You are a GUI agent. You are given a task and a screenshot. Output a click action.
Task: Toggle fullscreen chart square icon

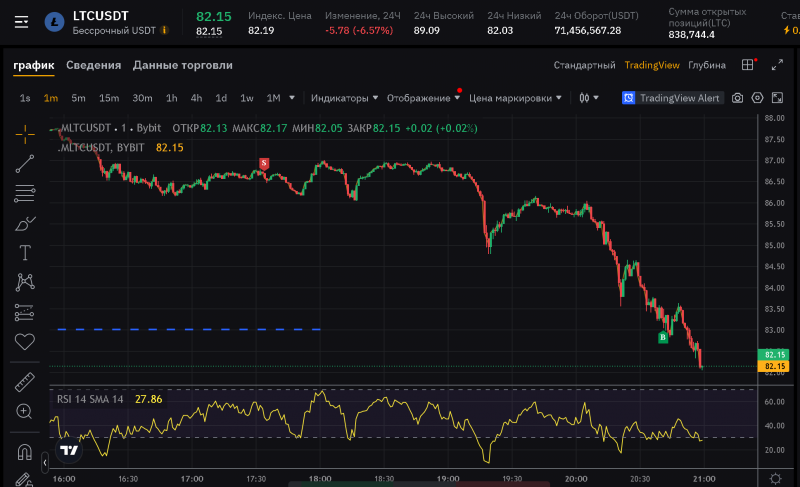coord(777,97)
